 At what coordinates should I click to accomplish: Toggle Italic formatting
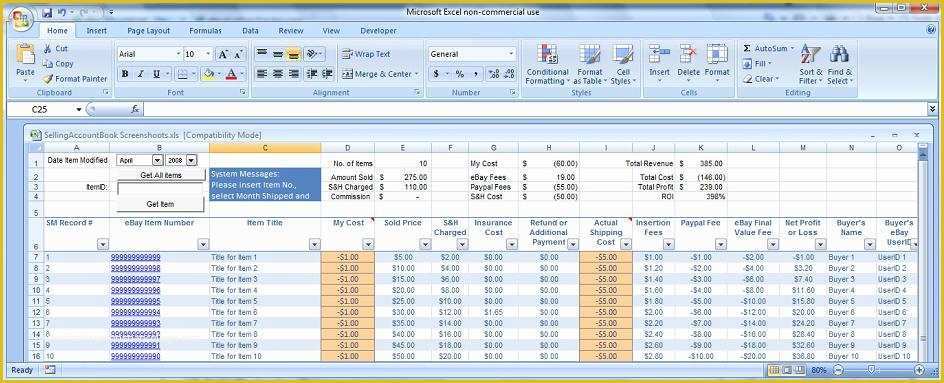coord(140,74)
